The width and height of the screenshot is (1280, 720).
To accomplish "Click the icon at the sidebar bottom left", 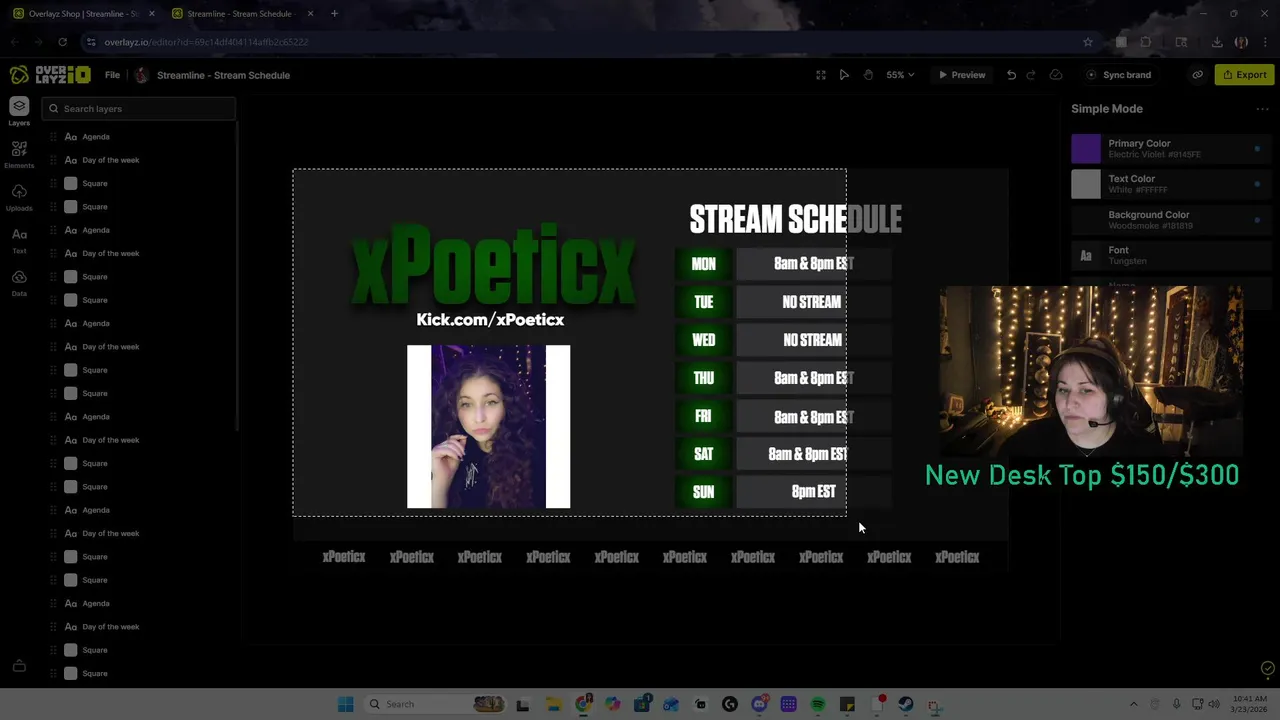I will click(19, 666).
